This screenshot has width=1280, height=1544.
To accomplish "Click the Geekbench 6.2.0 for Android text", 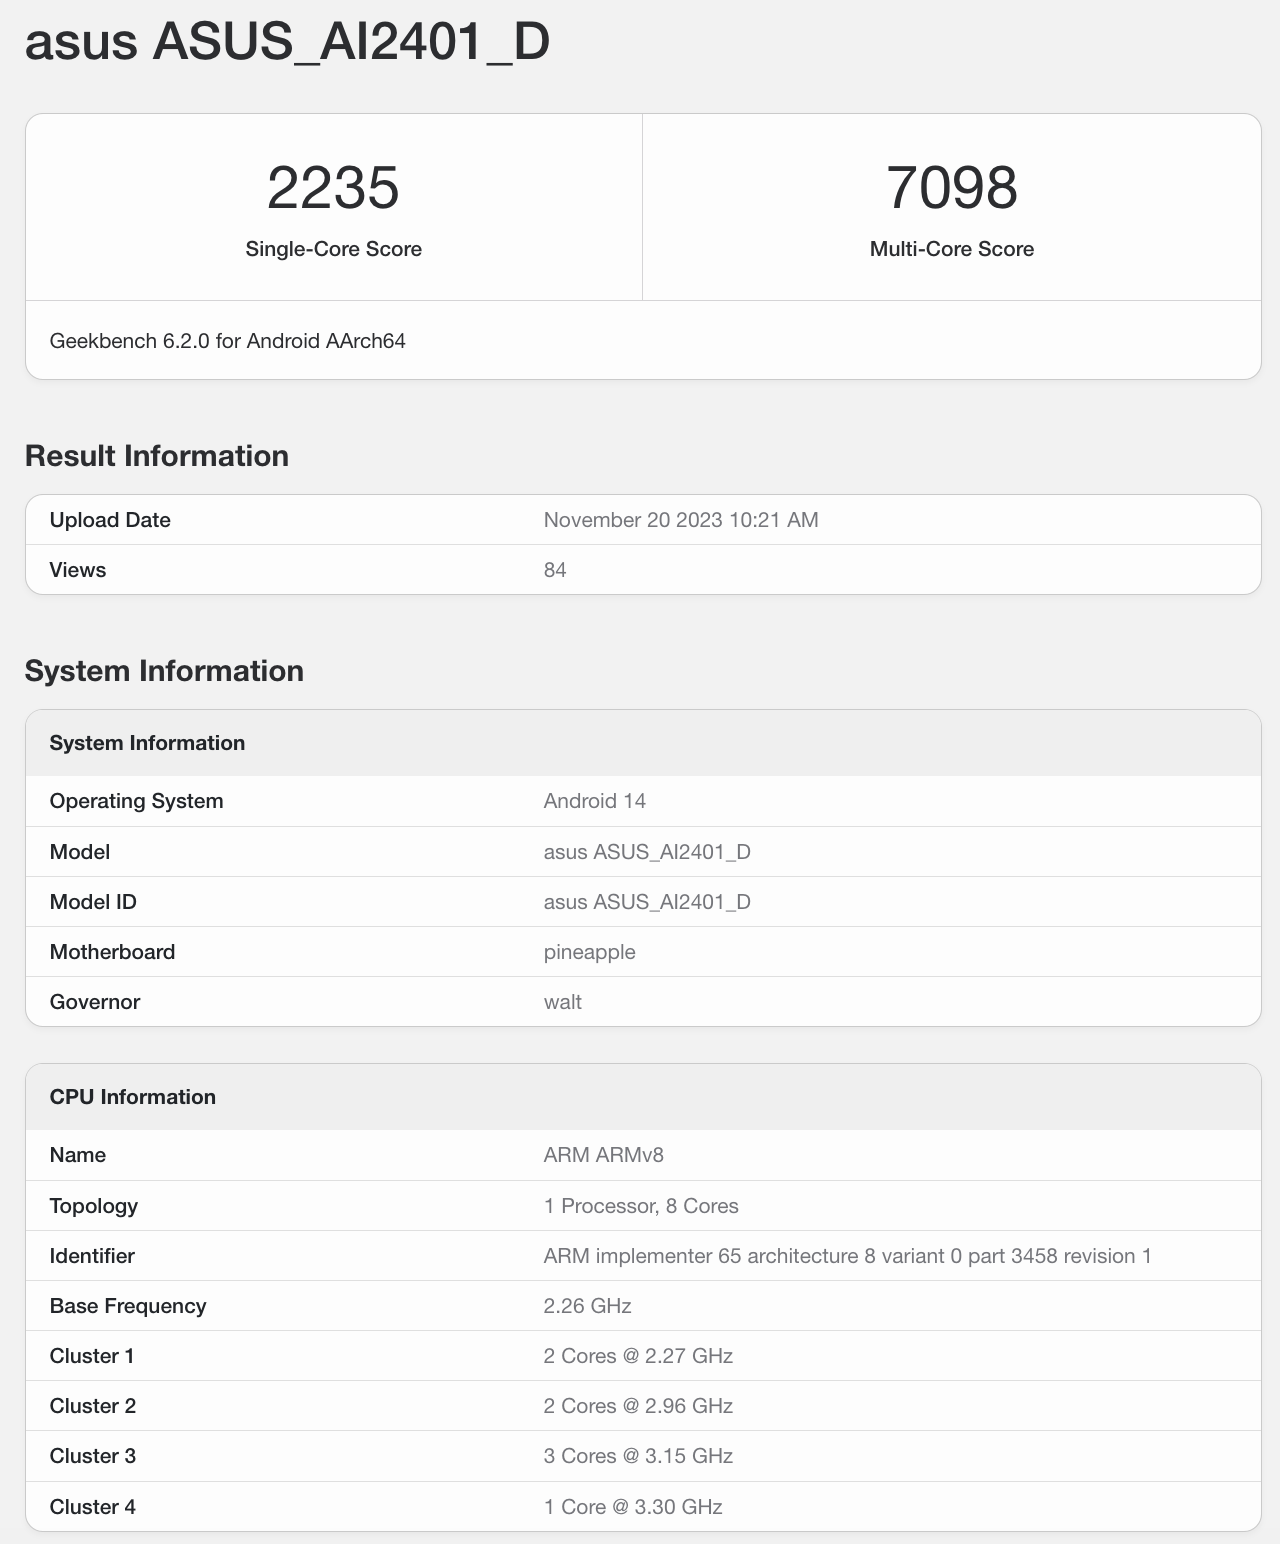I will (x=227, y=341).
